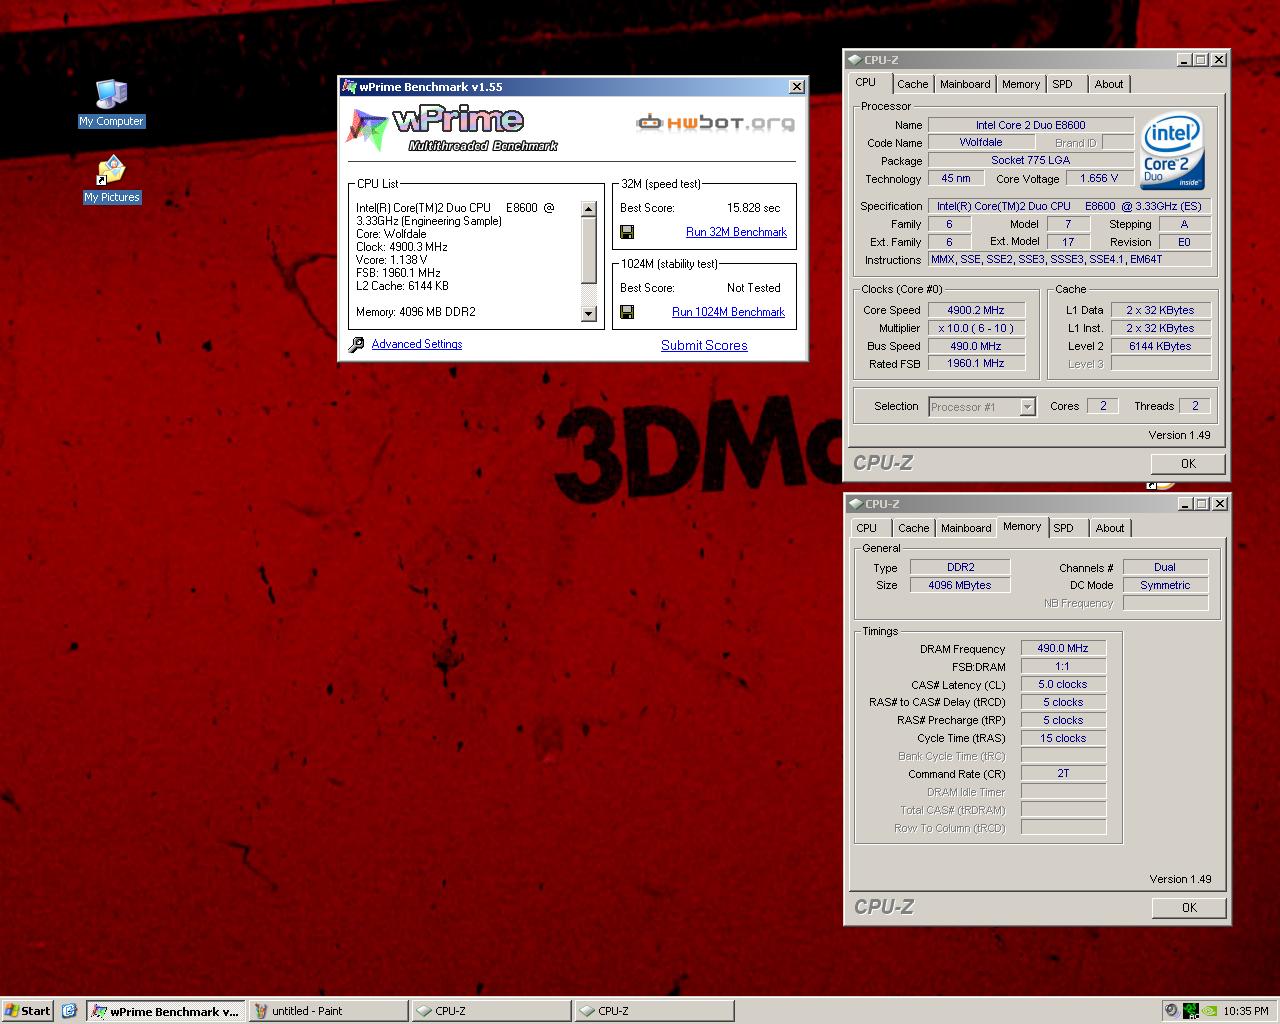Click 32M Best Score 15.828 sec

(753, 208)
